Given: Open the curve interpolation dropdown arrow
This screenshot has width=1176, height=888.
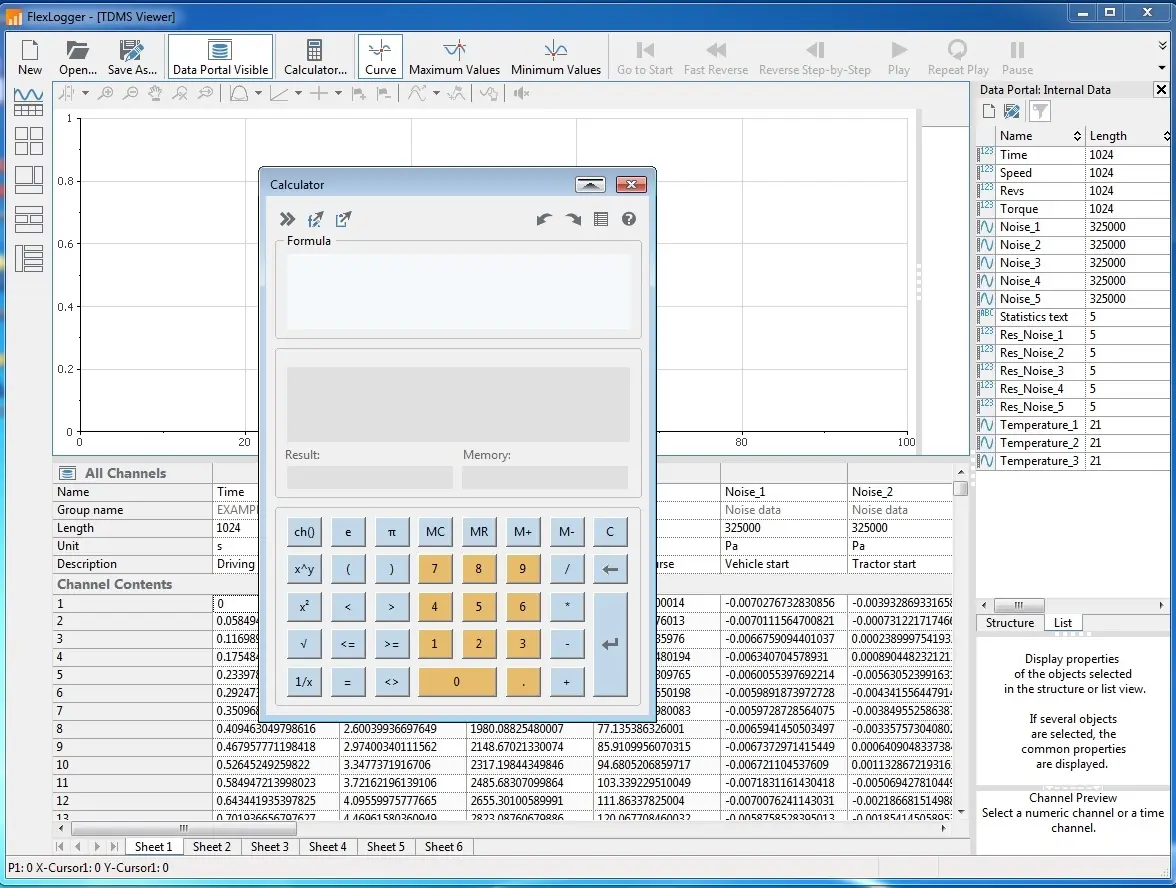Looking at the screenshot, I should click(436, 93).
